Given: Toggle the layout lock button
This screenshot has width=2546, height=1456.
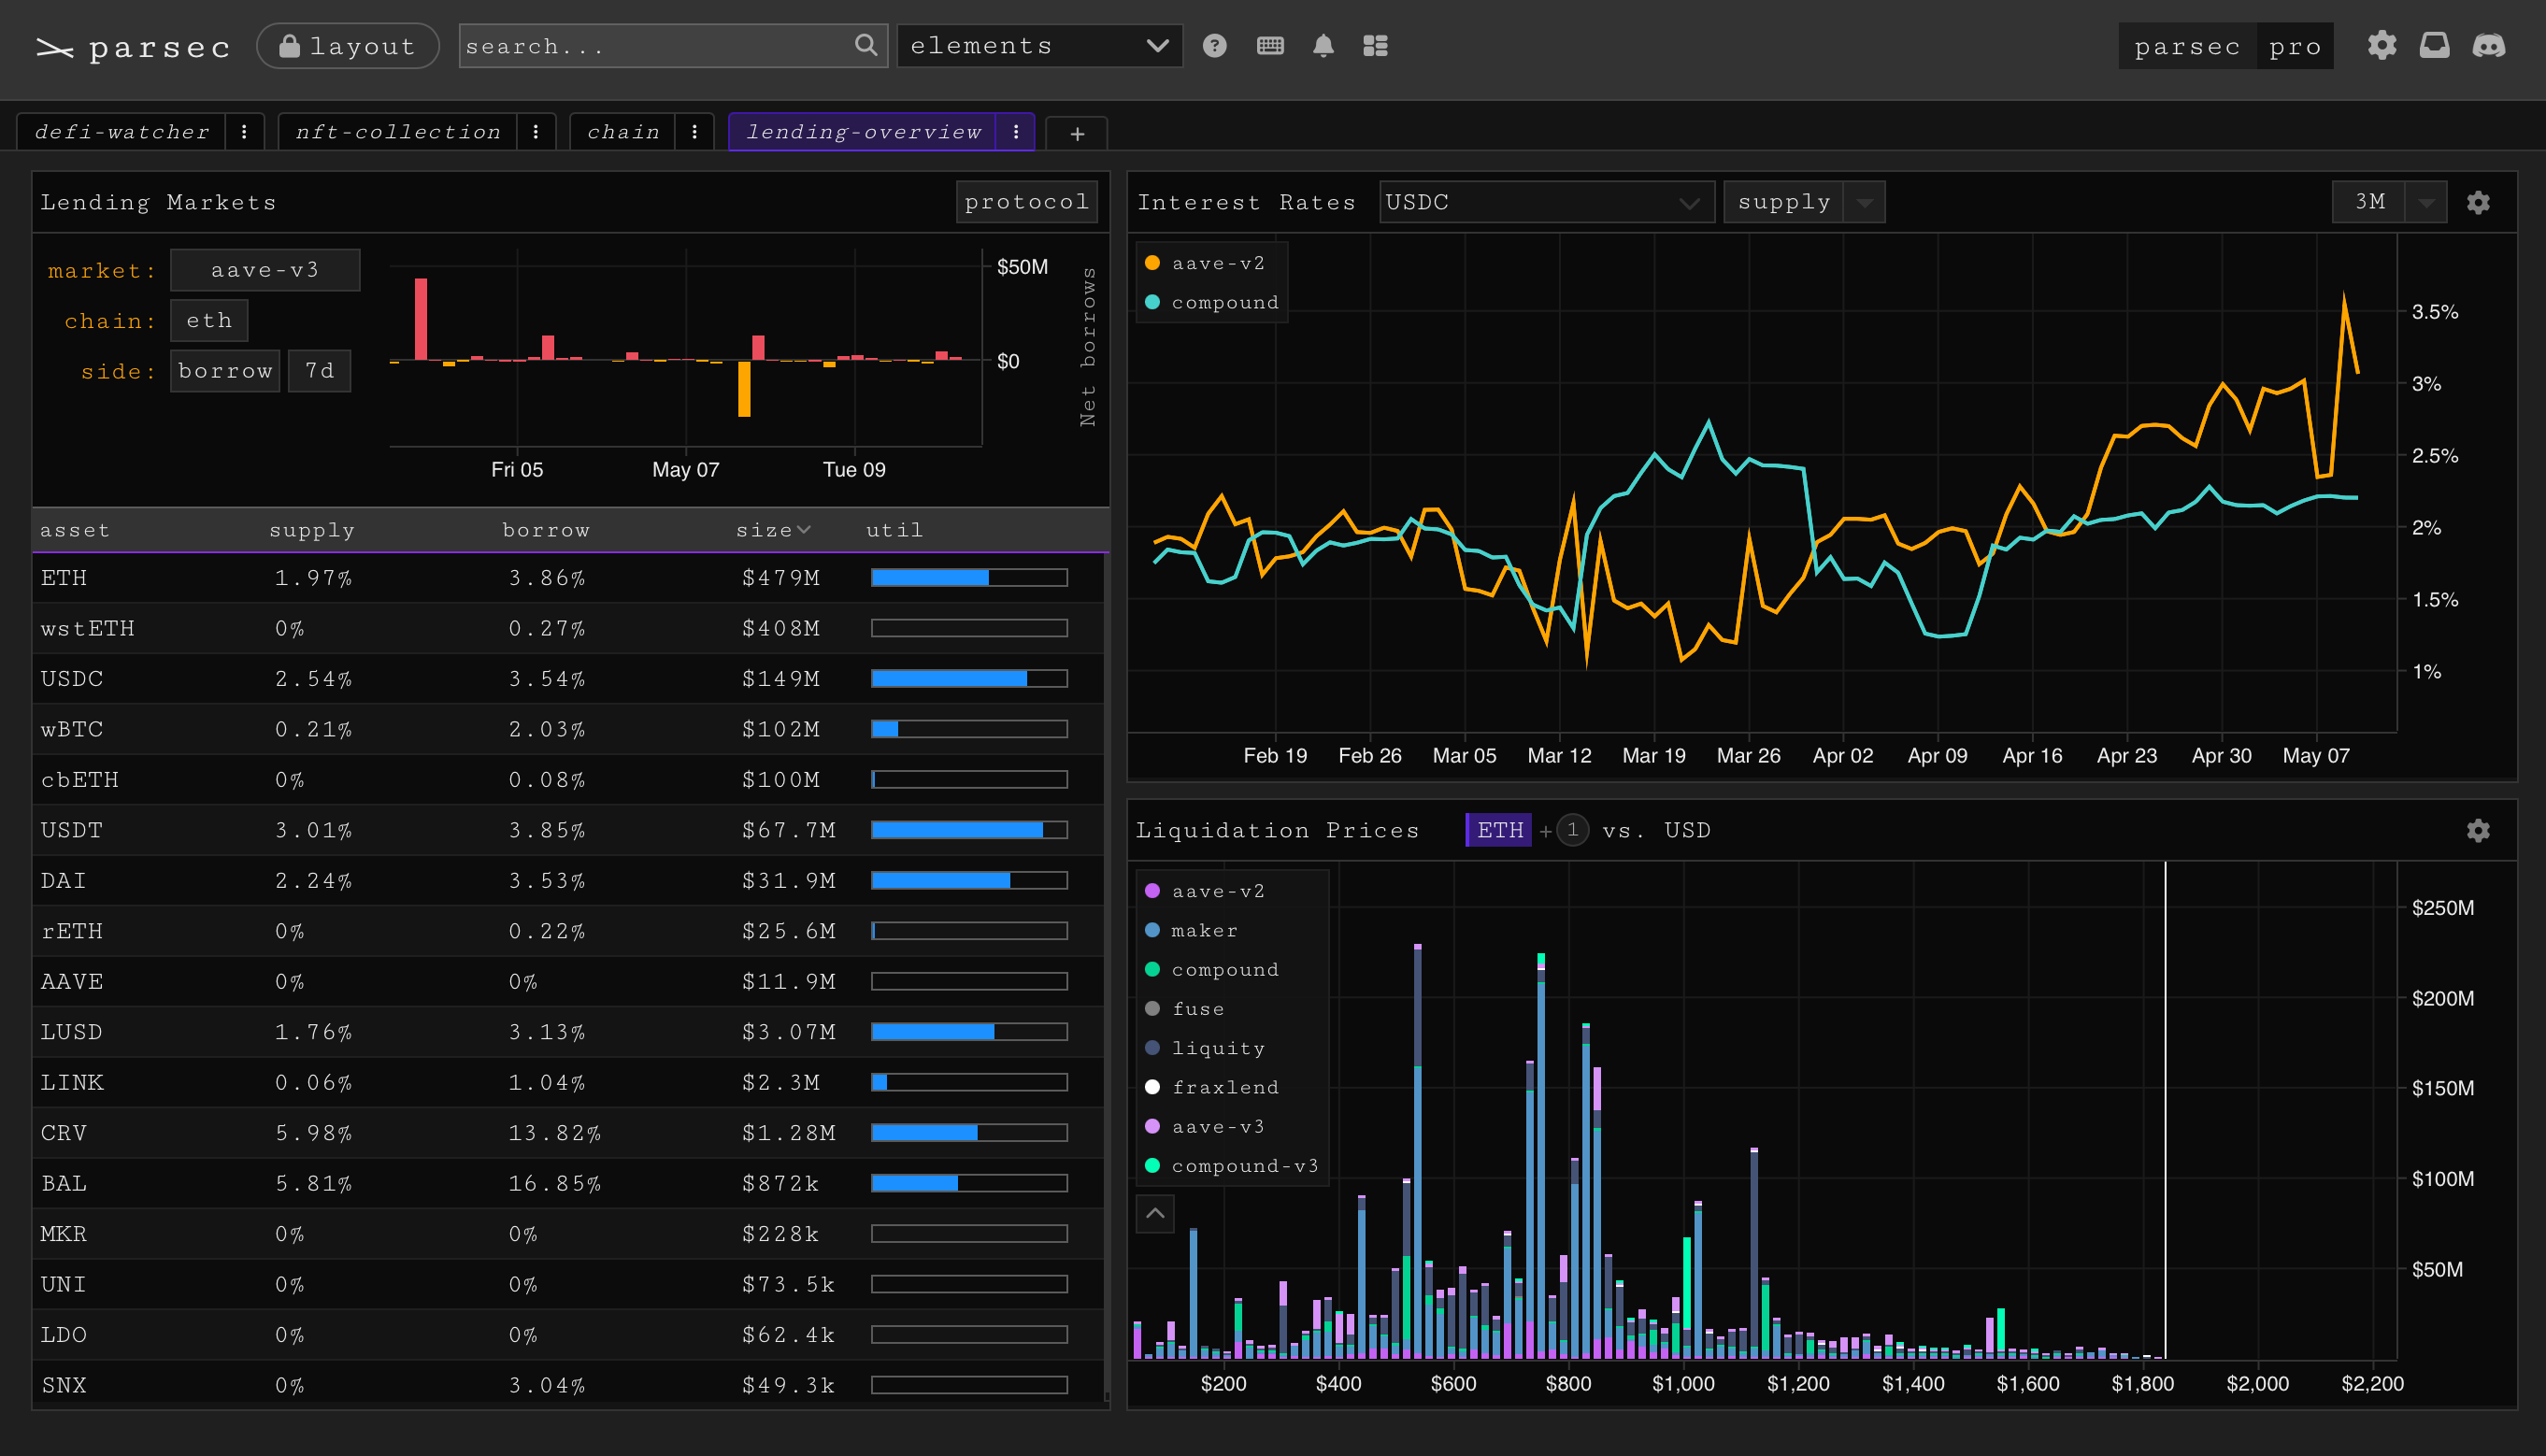Looking at the screenshot, I should pos(347,46).
